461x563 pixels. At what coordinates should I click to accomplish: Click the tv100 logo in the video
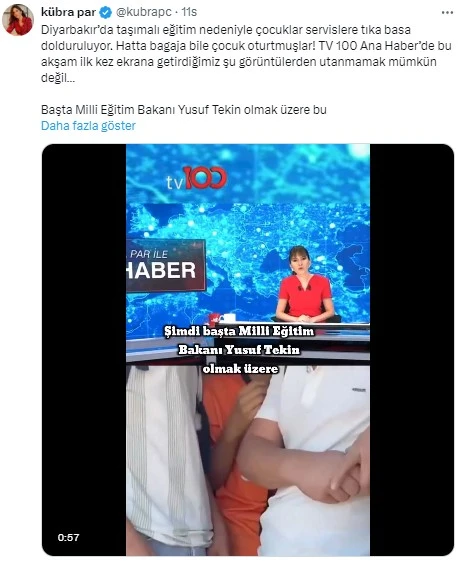pyautogui.click(x=197, y=178)
